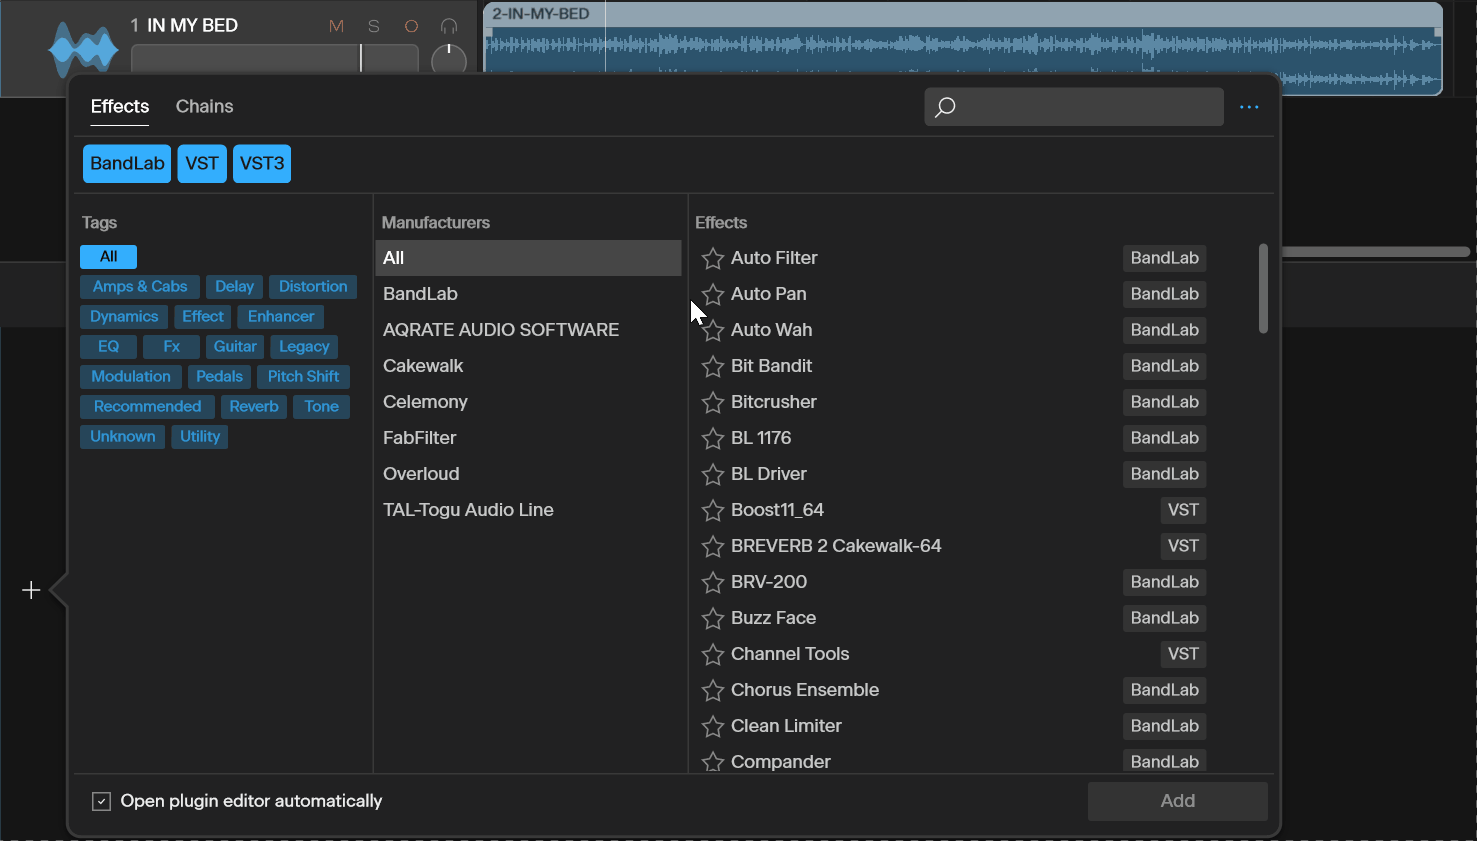
Task: Toggle the VST3 format filter
Action: coord(262,164)
